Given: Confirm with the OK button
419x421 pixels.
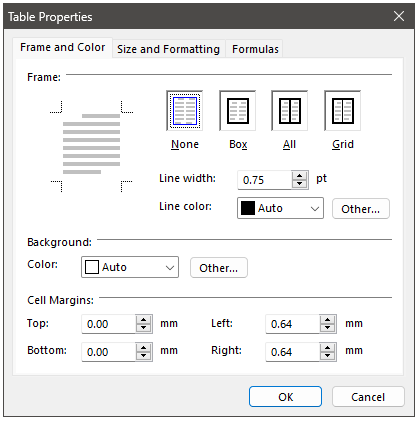Looking at the screenshot, I should click(x=285, y=397).
